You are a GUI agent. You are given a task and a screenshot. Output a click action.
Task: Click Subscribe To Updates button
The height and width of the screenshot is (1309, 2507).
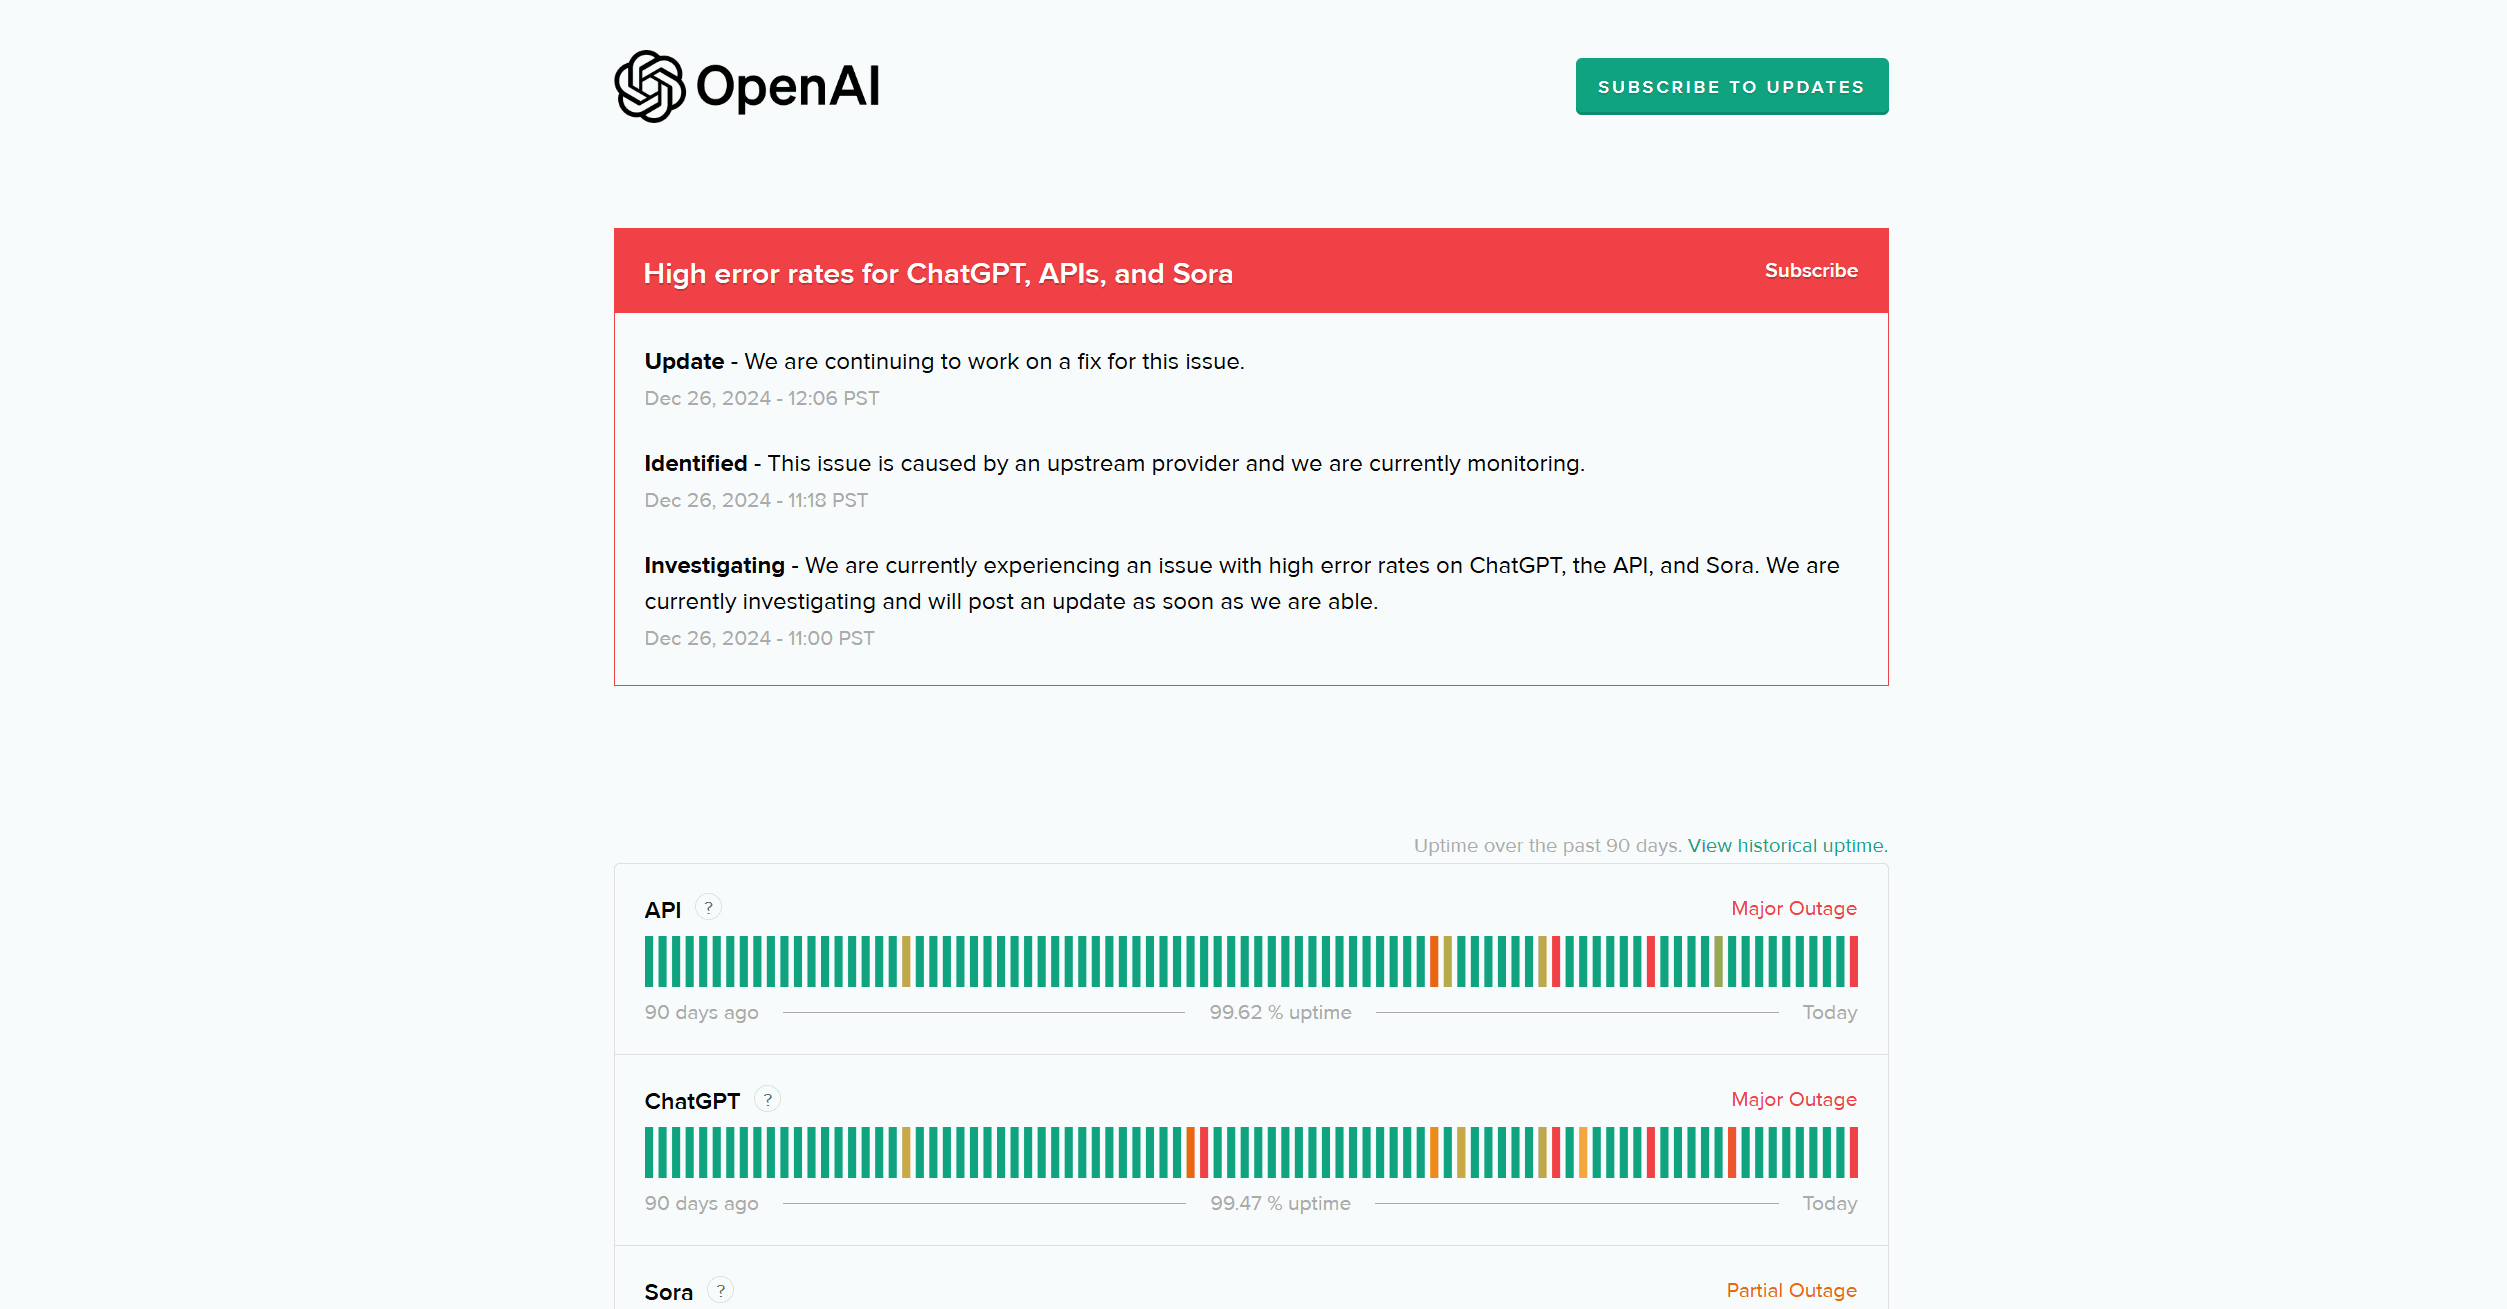pos(1731,86)
